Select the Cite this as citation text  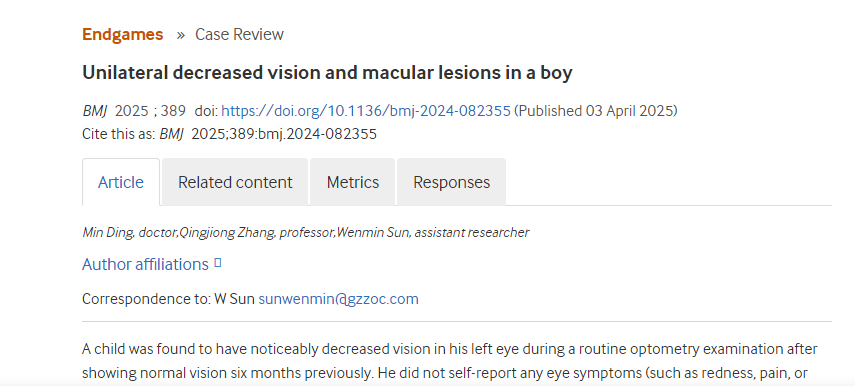(x=230, y=134)
